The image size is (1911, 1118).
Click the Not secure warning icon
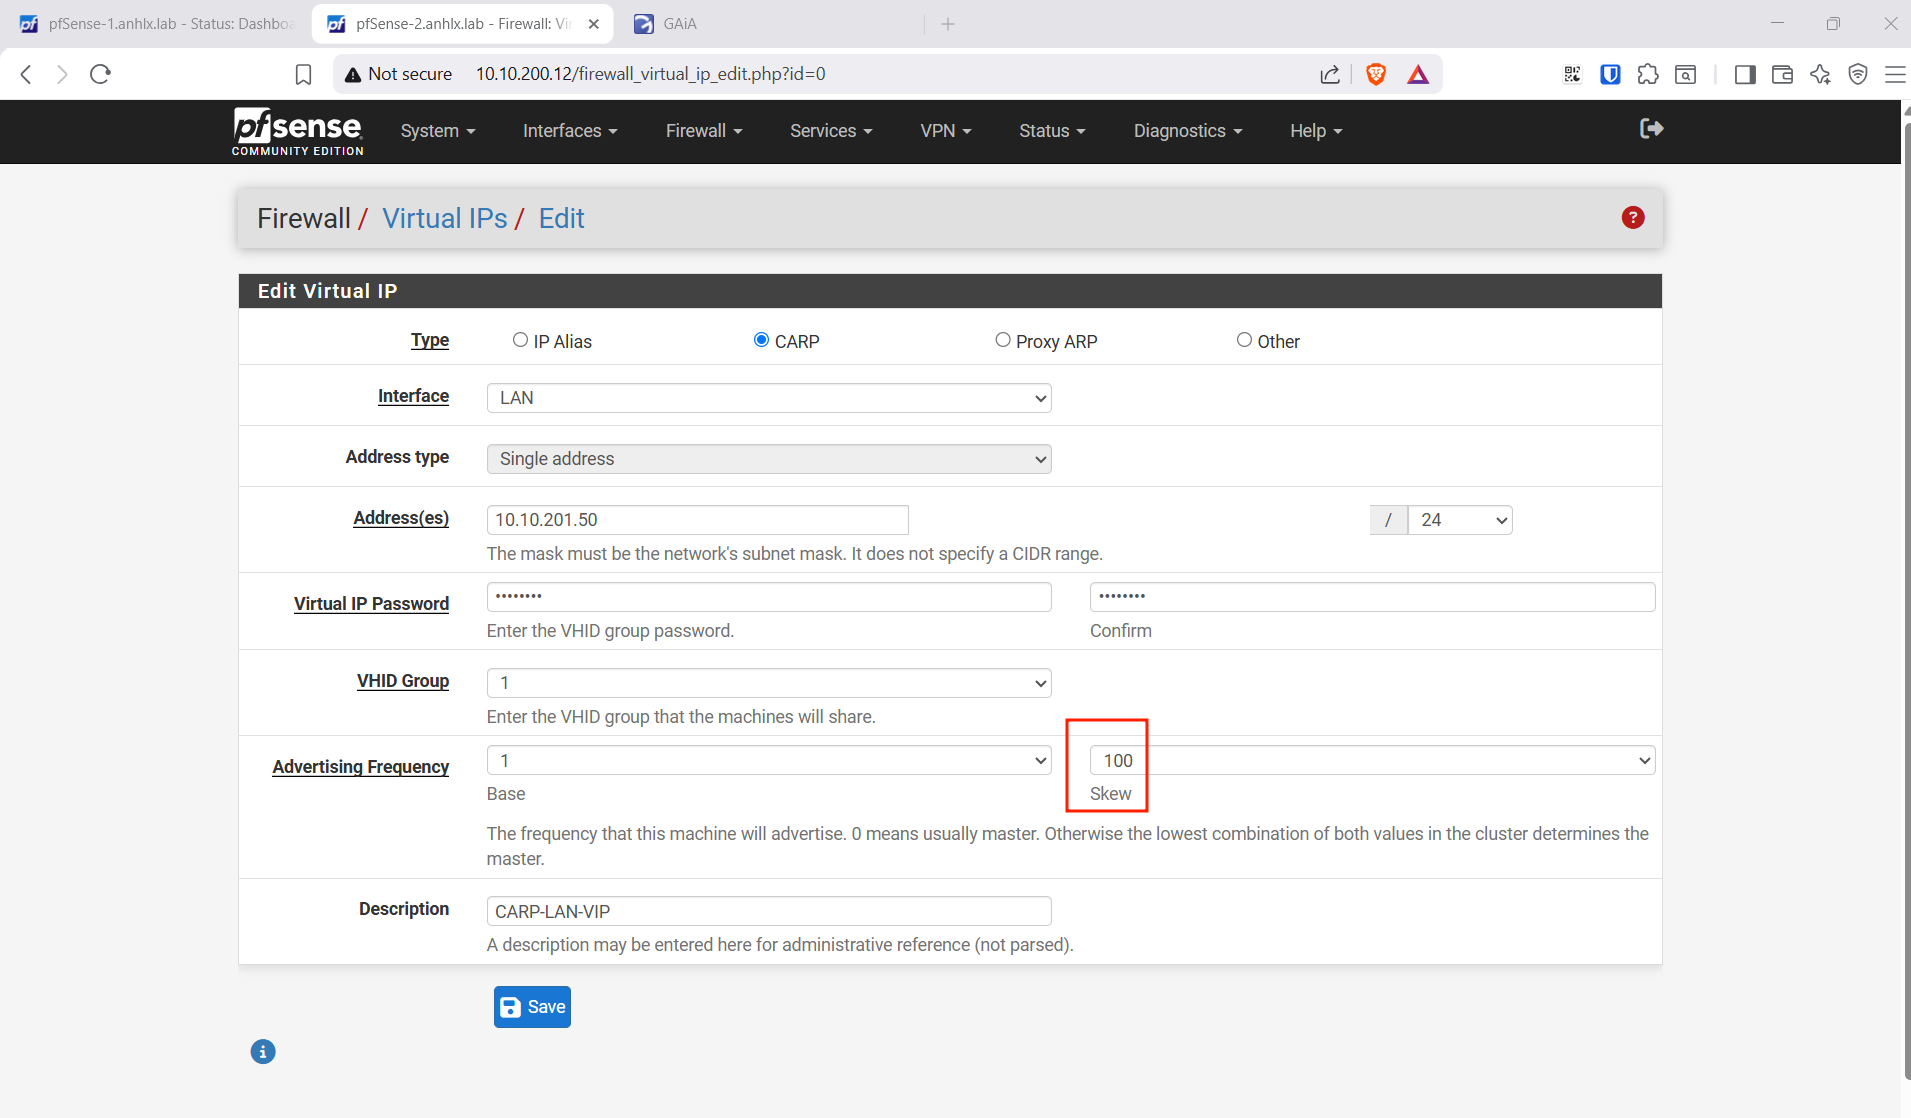352,74
